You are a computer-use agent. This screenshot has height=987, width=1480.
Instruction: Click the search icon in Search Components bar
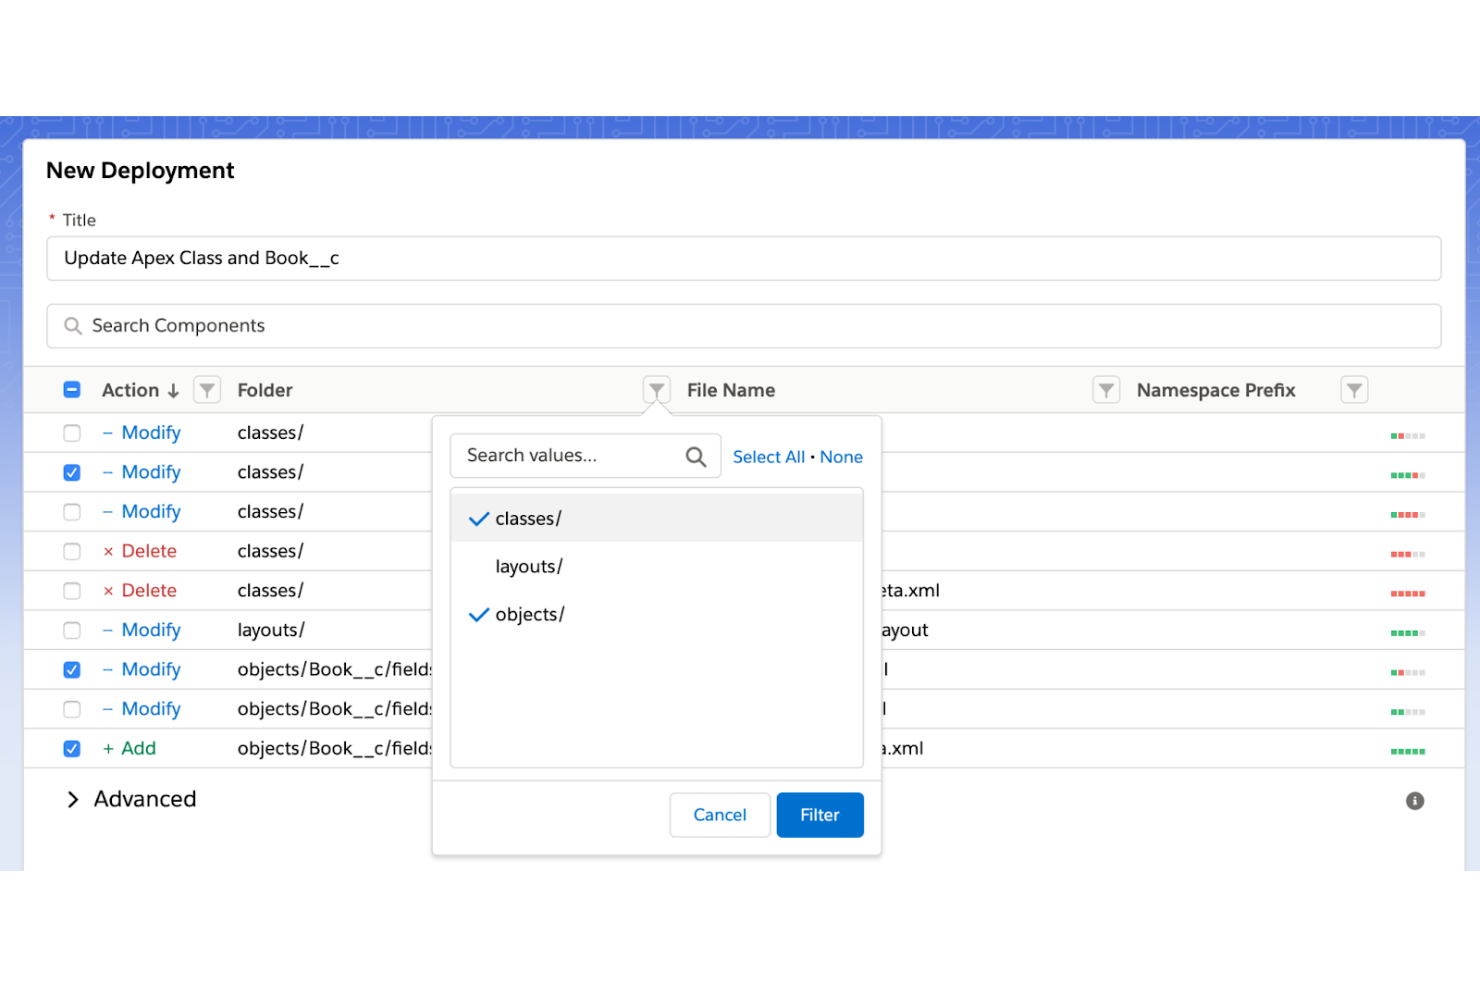[72, 325]
